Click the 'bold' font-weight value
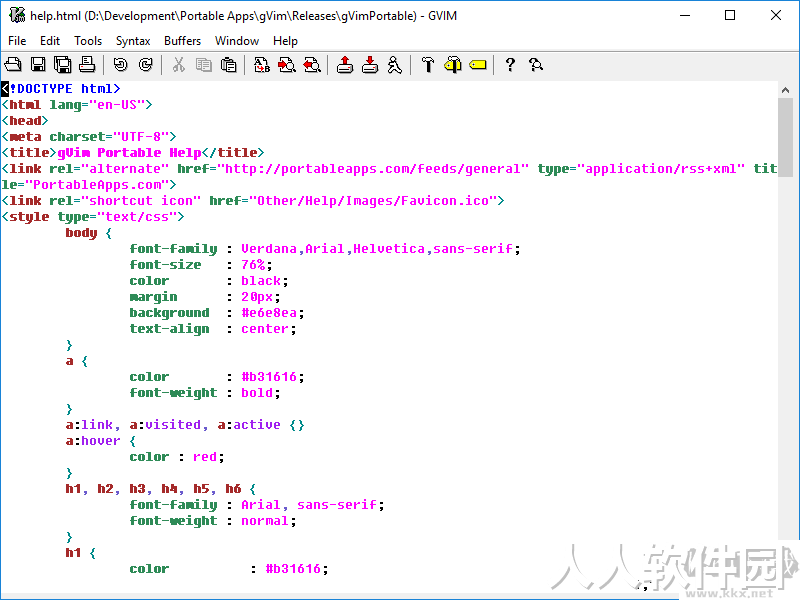 257,393
